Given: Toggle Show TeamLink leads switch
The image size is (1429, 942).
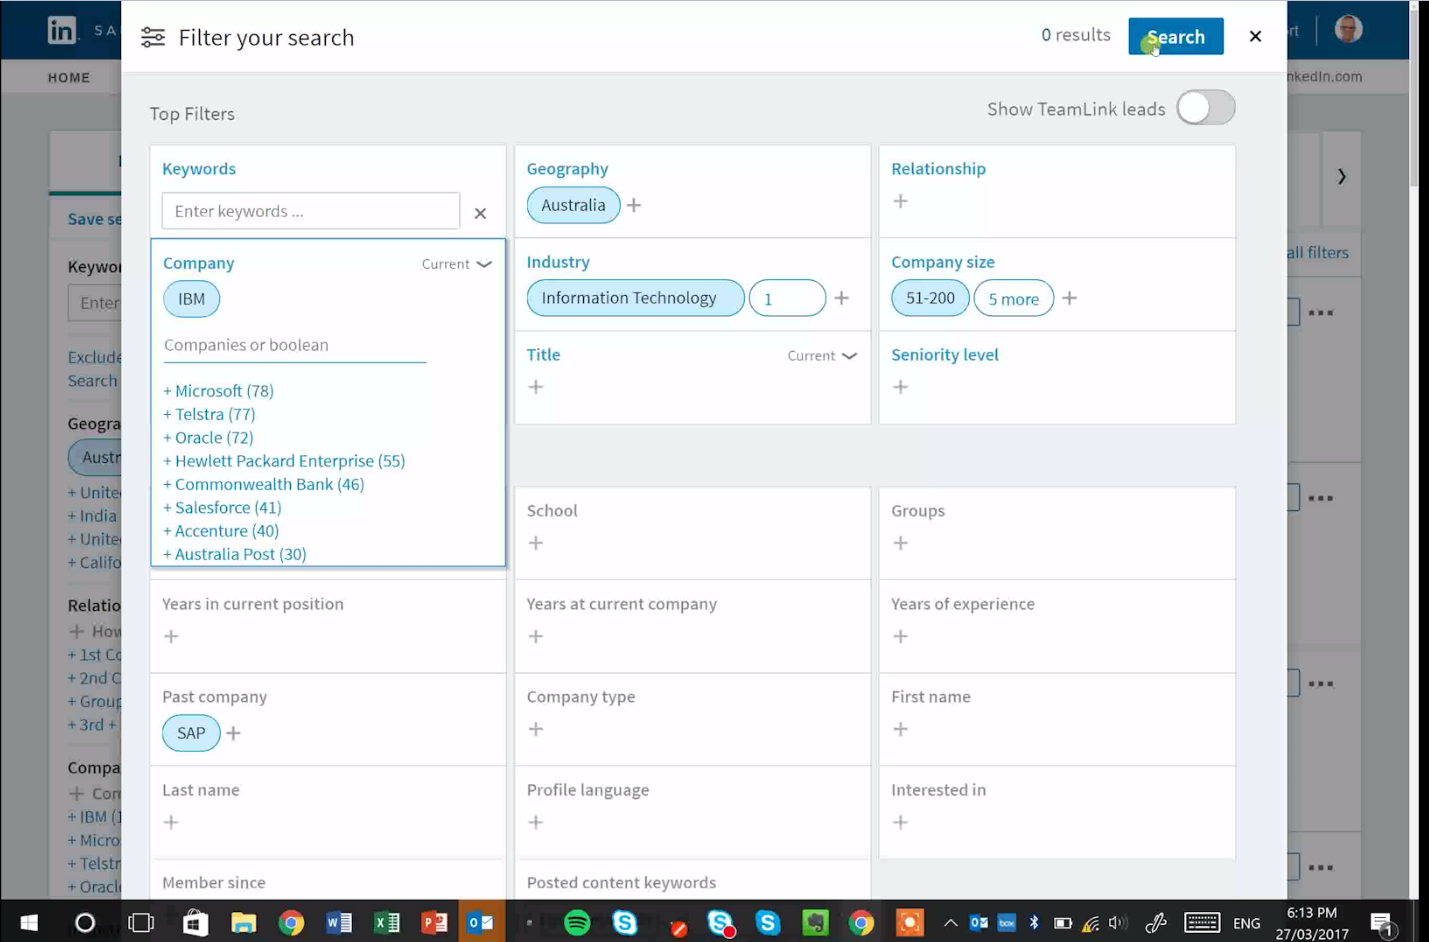Looking at the screenshot, I should [x=1205, y=108].
